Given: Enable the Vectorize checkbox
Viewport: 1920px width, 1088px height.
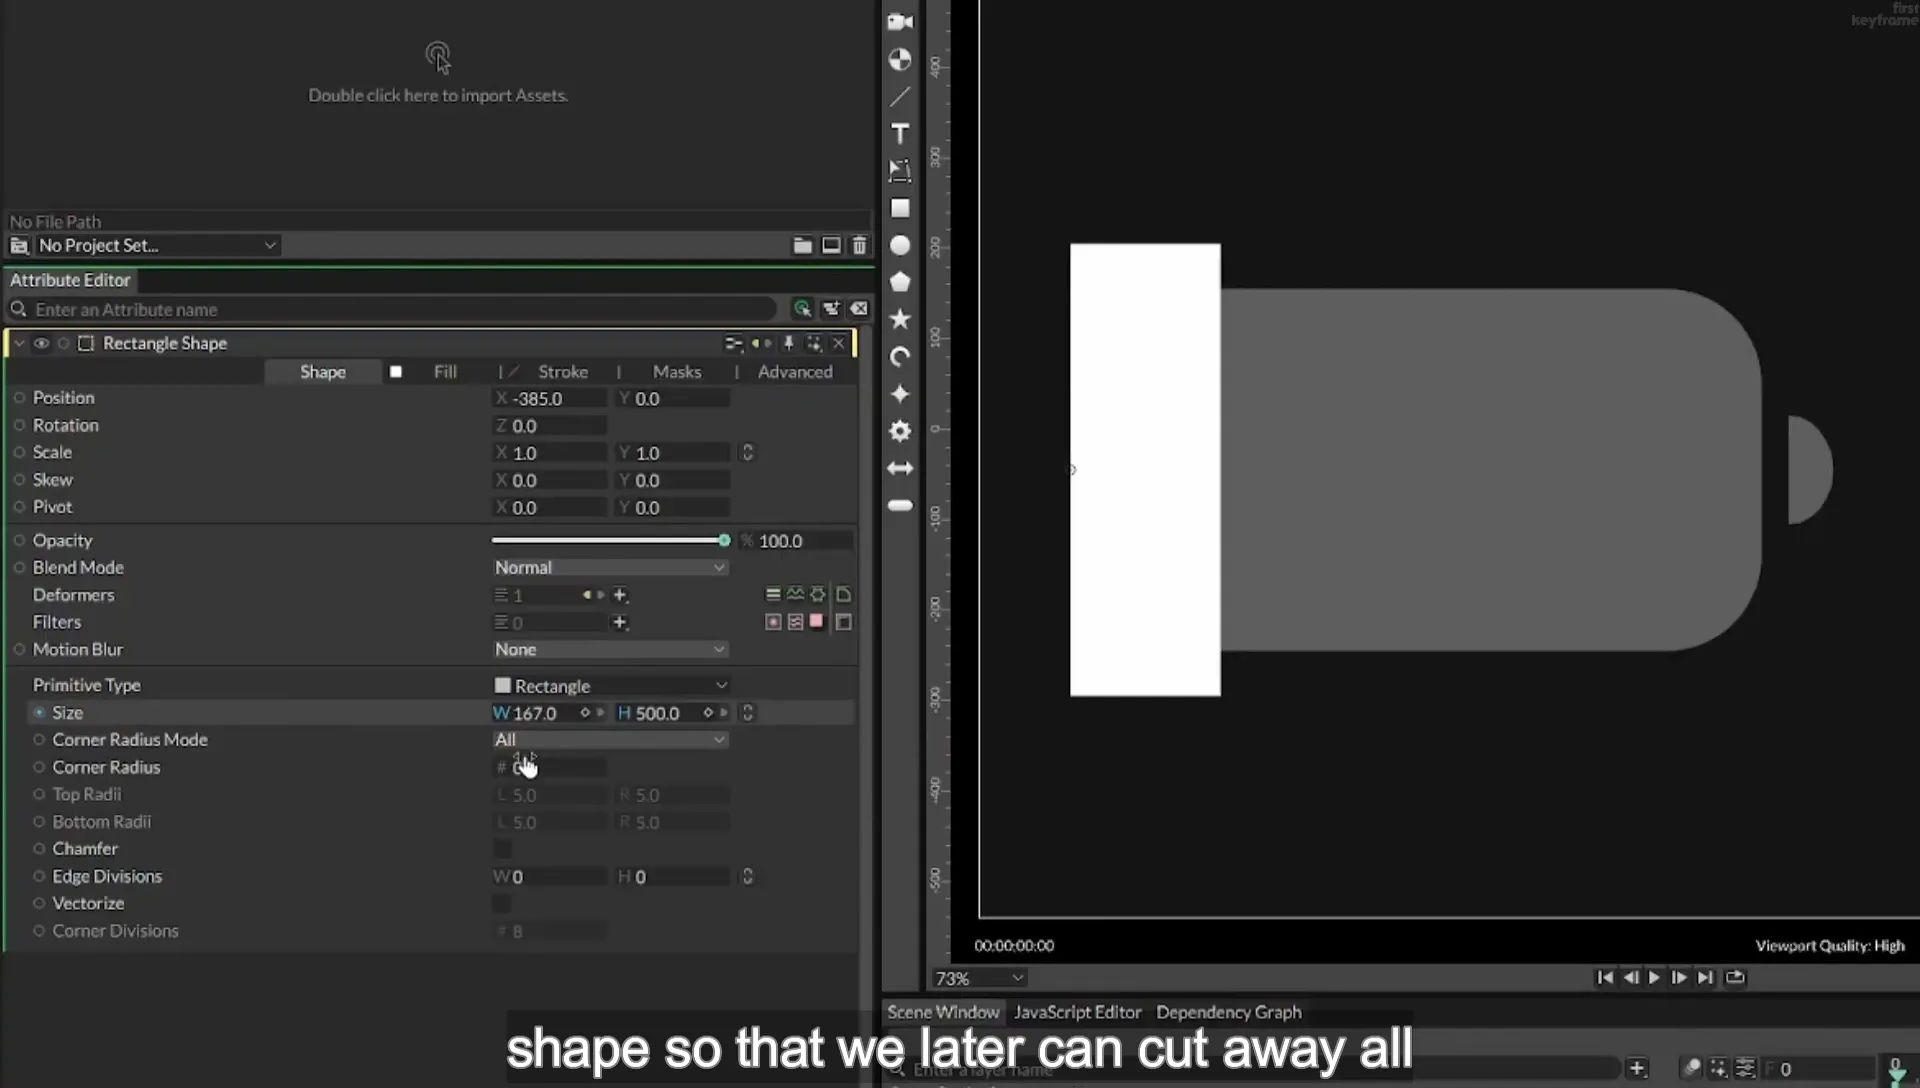Looking at the screenshot, I should click(502, 904).
